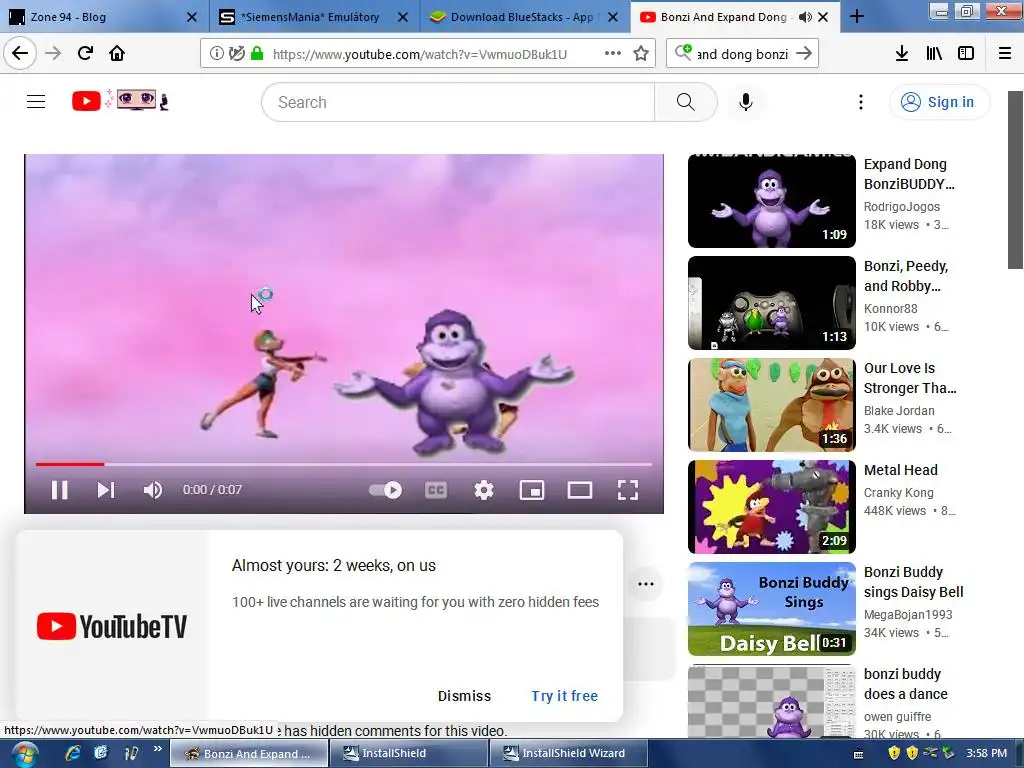Open the YouTube hamburger guide menu
The width and height of the screenshot is (1024, 768).
pyautogui.click(x=36, y=102)
